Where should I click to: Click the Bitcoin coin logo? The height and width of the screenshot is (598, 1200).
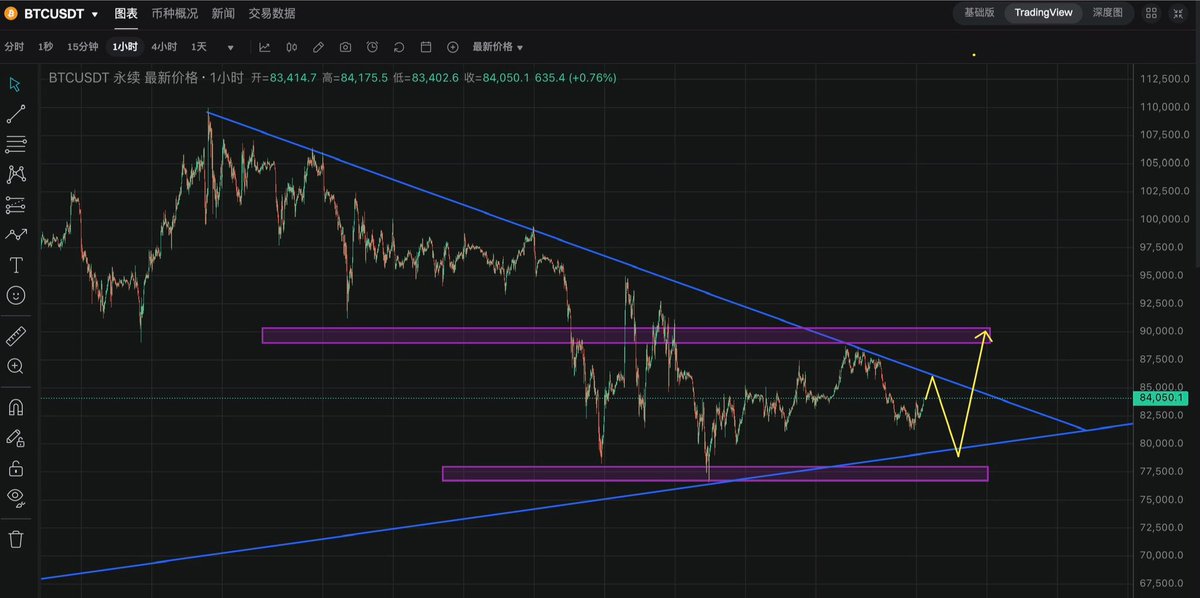coord(12,14)
